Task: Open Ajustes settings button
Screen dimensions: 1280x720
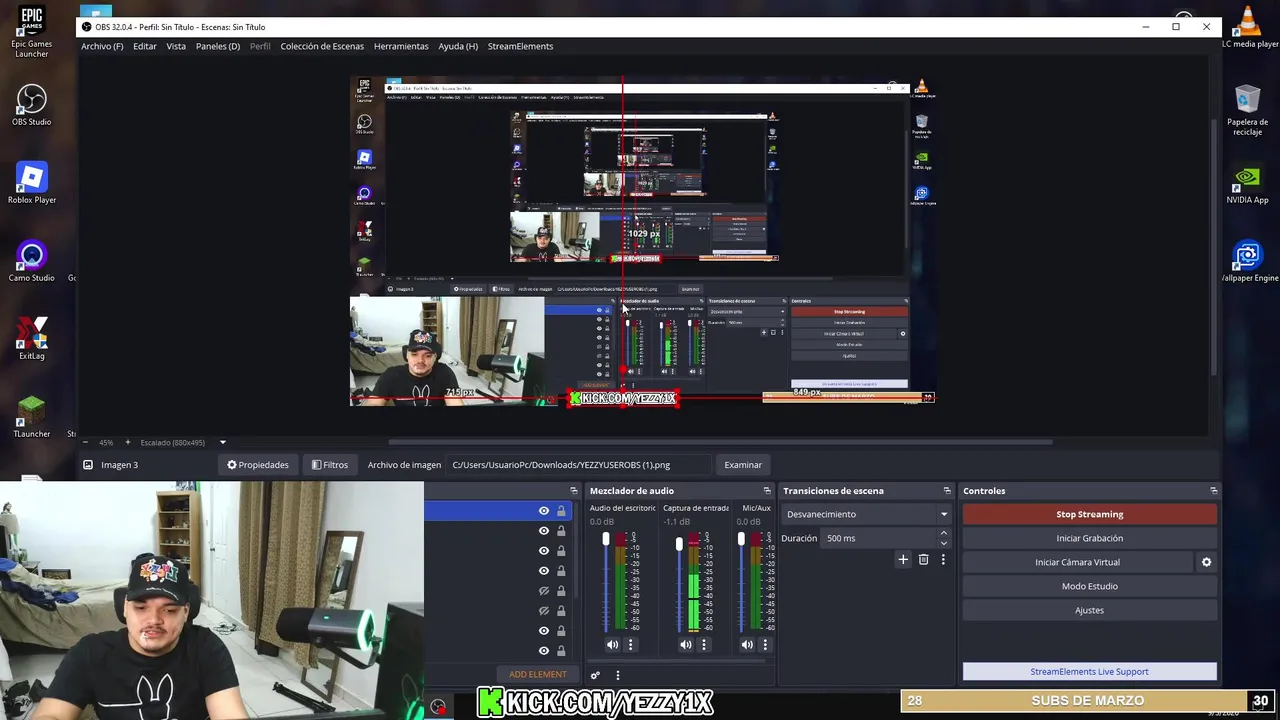Action: point(1090,610)
